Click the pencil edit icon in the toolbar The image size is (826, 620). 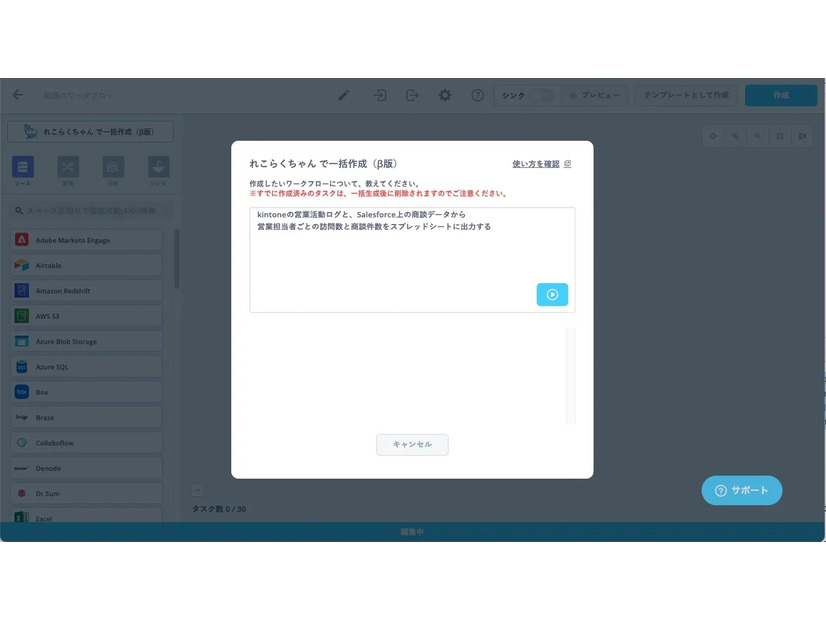pyautogui.click(x=343, y=95)
